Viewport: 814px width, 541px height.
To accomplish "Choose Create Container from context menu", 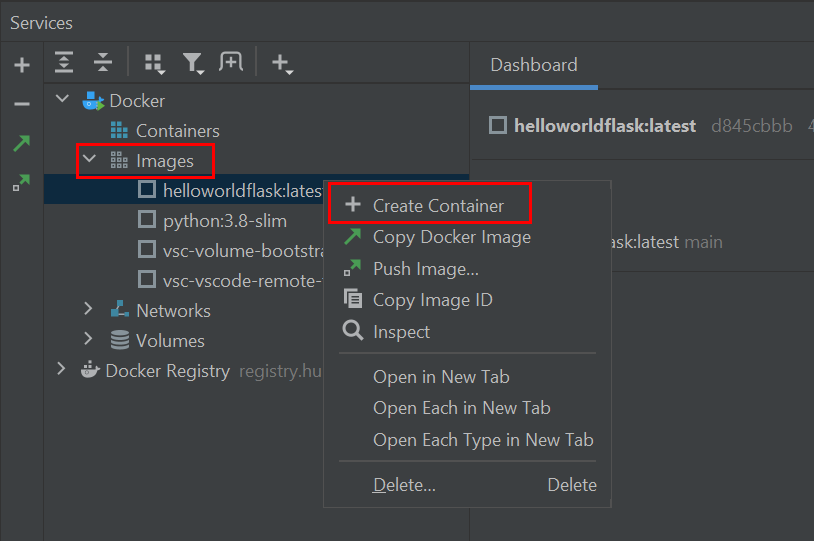I will pyautogui.click(x=438, y=205).
